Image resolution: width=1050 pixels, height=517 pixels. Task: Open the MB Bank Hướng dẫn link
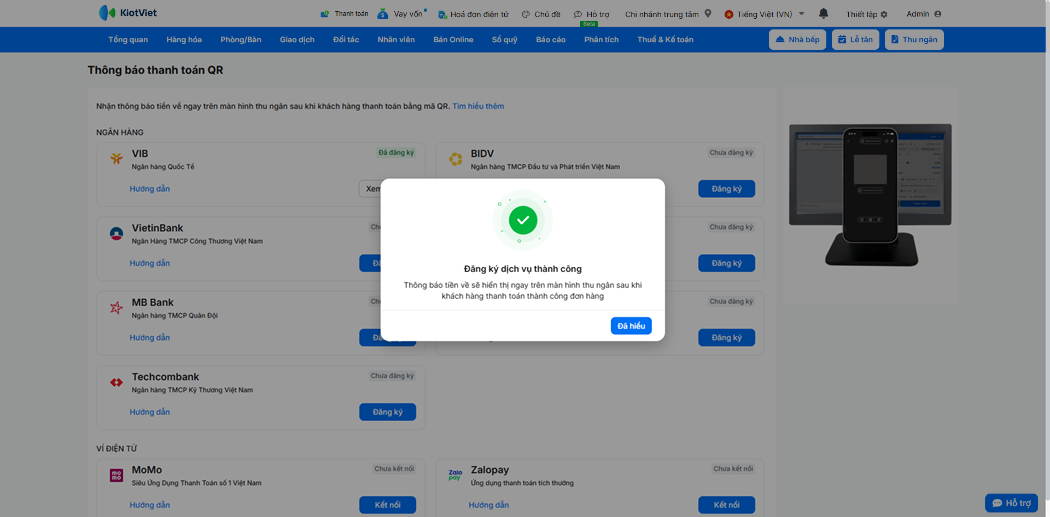150,338
